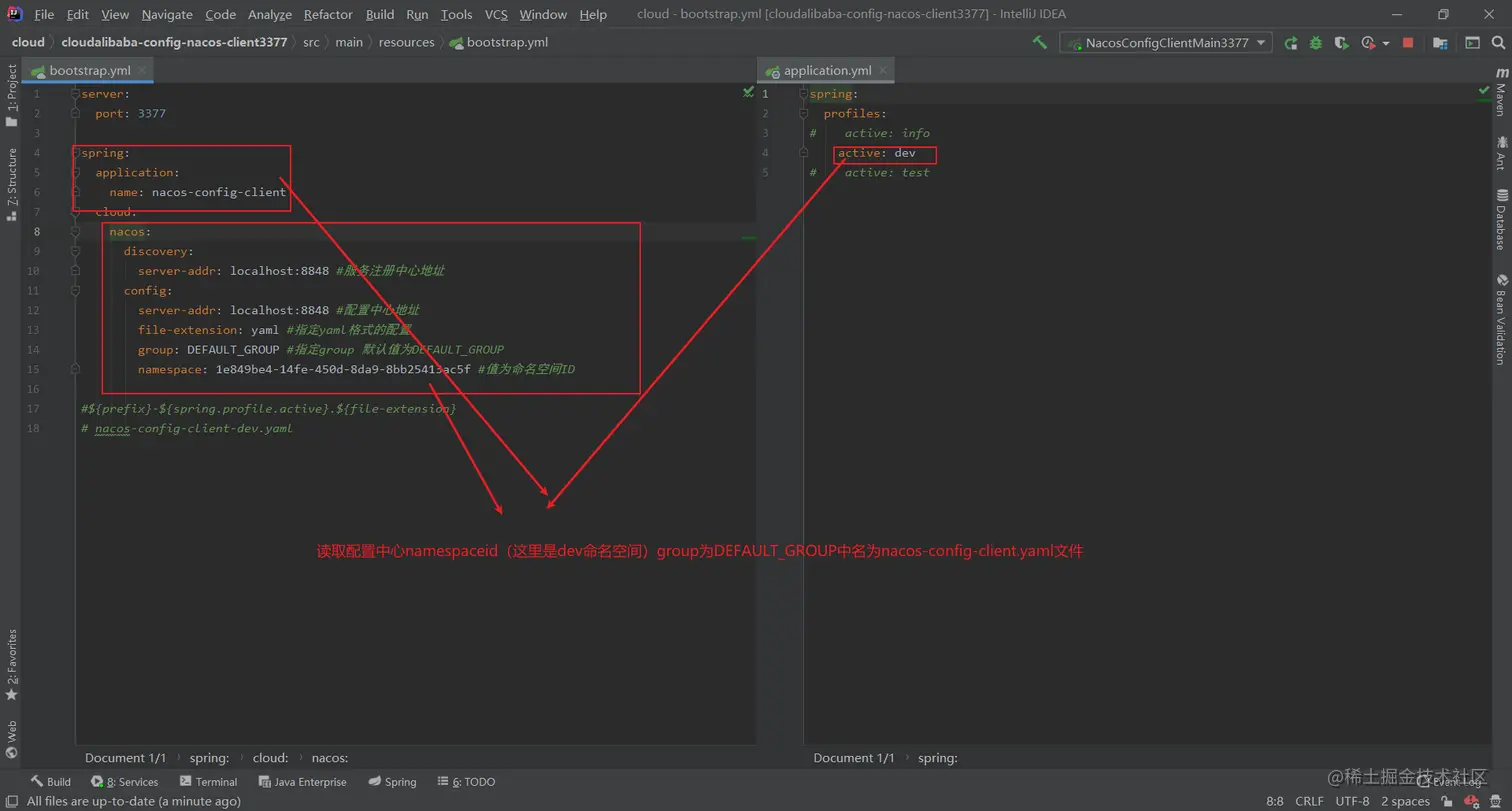Screen dimensions: 1512x811
Task: Click the Run Anything terminal icon
Action: pyautogui.click(x=1472, y=43)
